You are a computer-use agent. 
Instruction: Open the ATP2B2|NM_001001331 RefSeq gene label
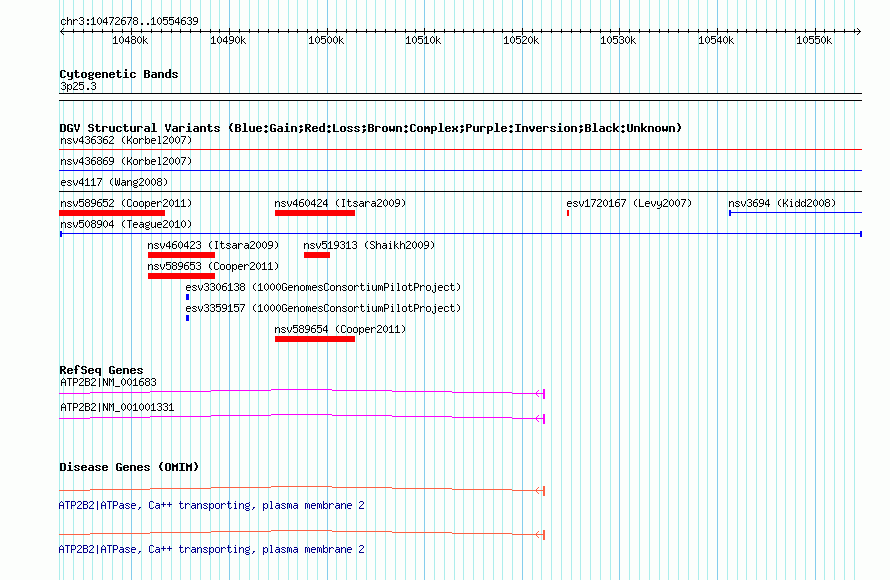point(117,407)
